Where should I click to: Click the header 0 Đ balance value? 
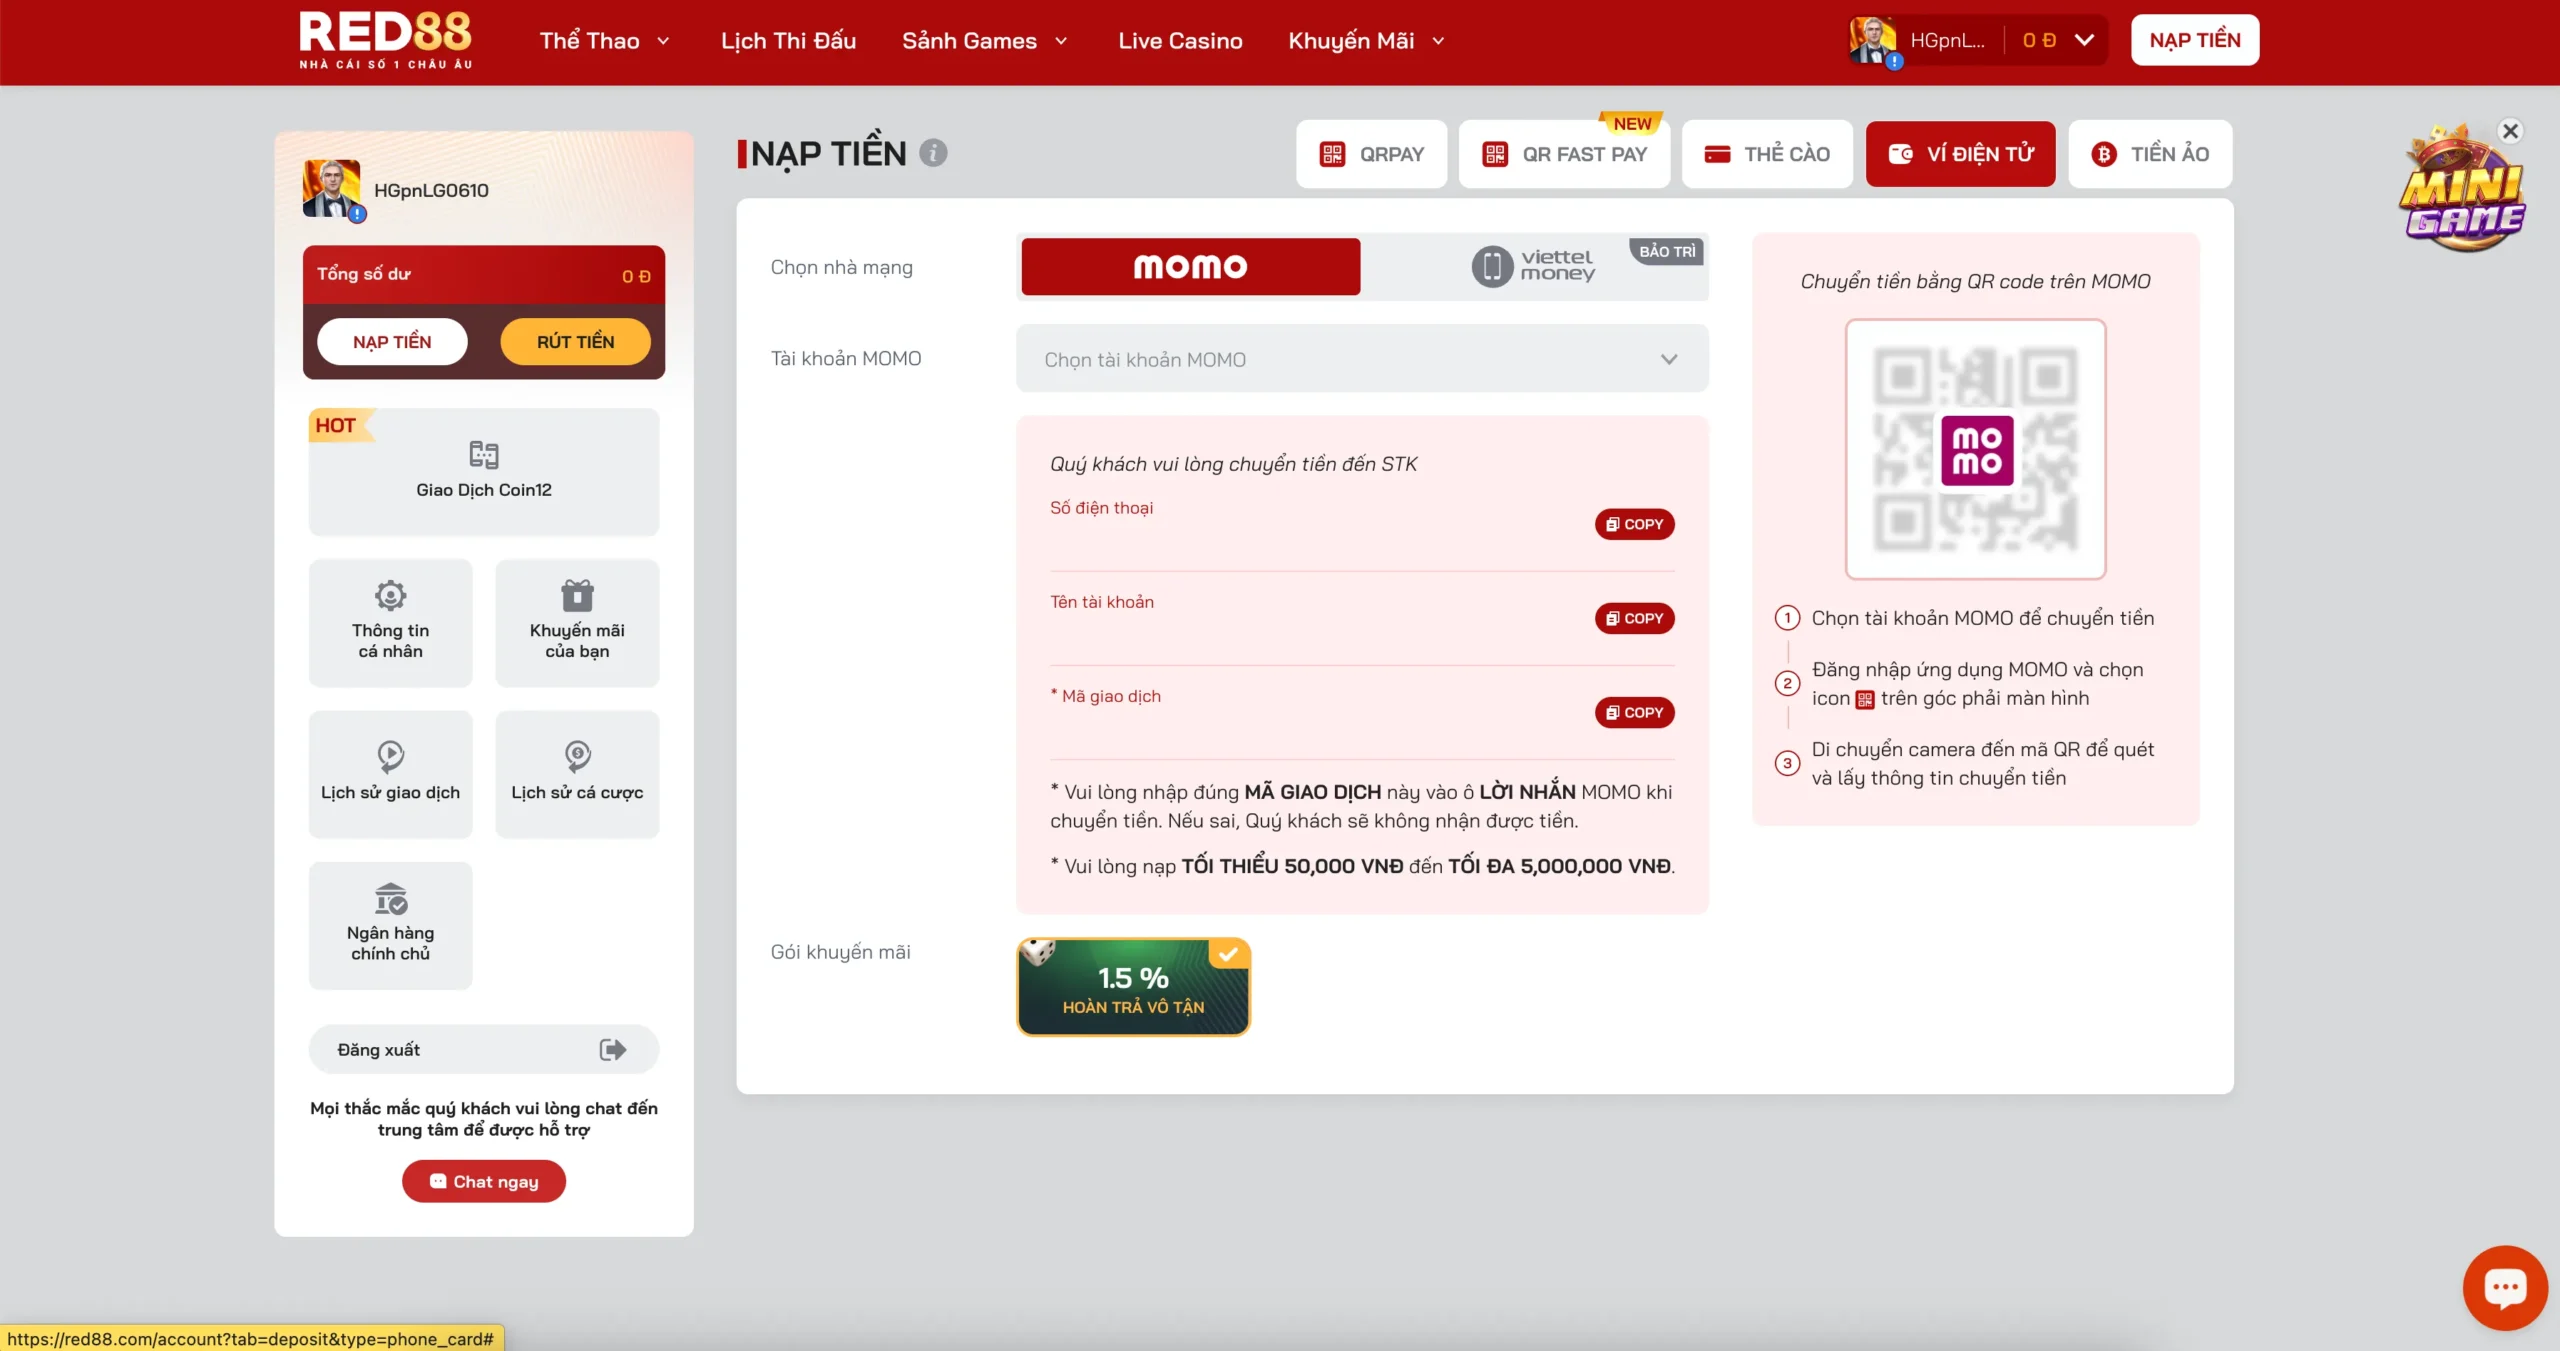[2039, 40]
